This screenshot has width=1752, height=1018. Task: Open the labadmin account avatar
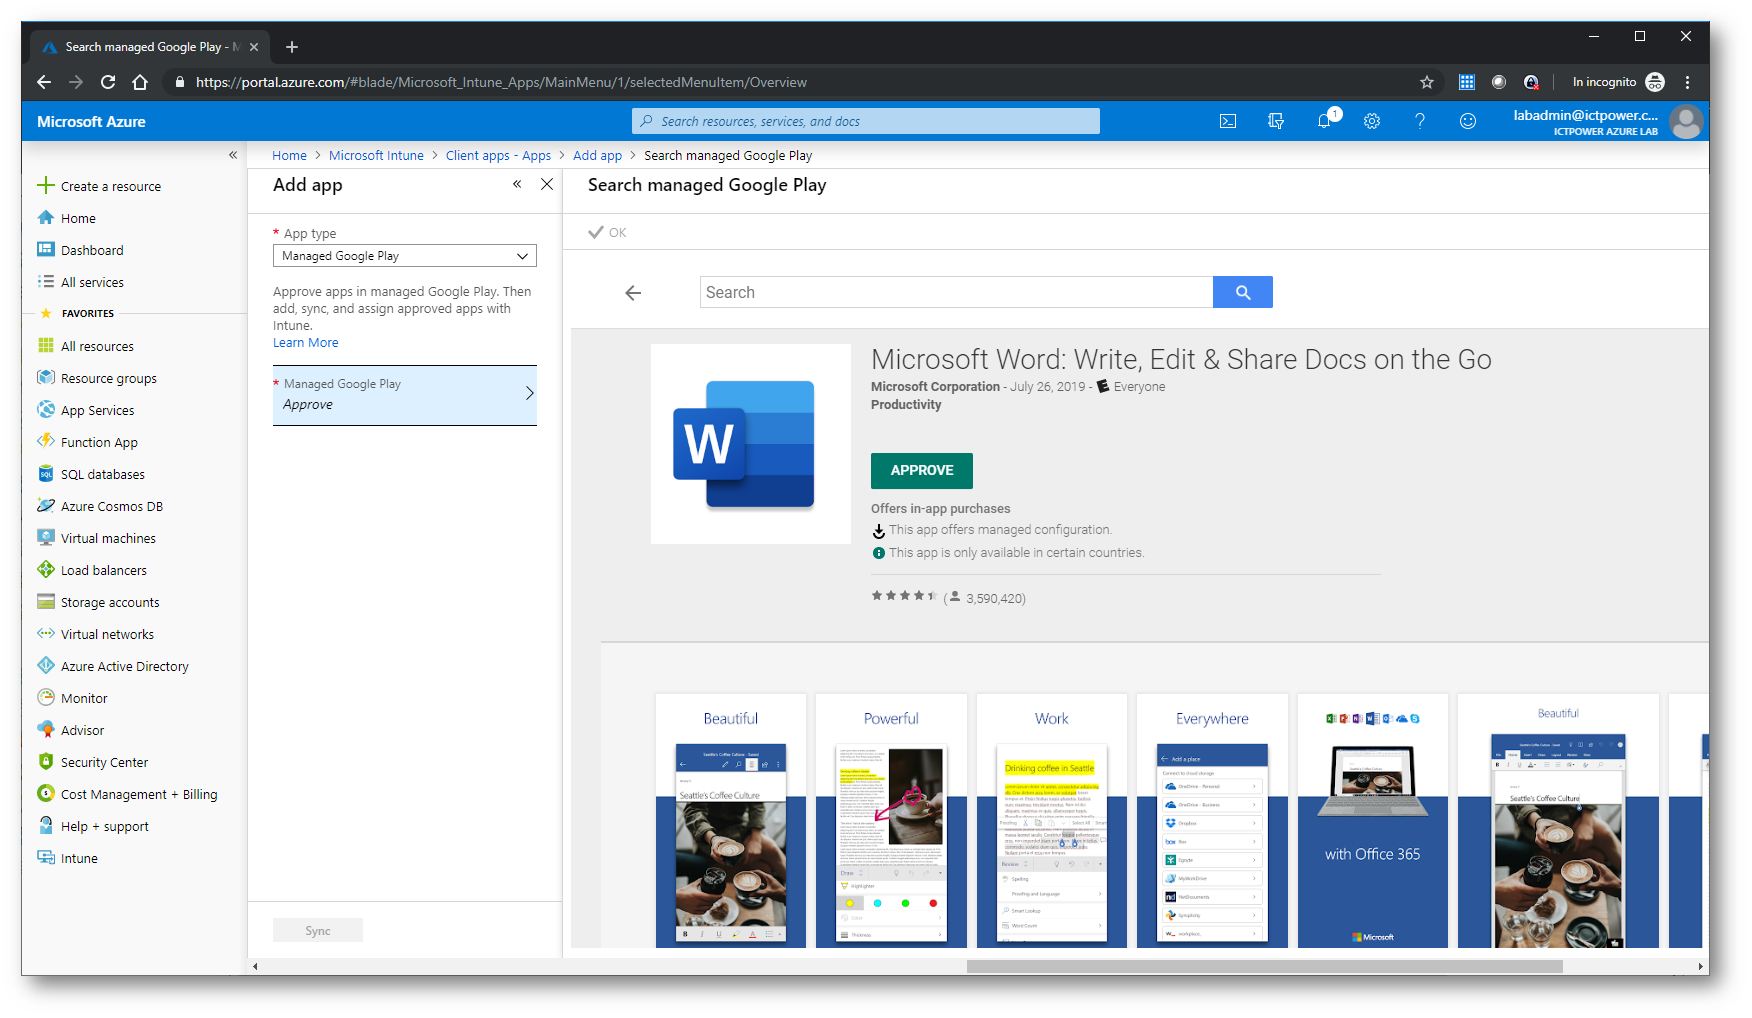(1686, 121)
